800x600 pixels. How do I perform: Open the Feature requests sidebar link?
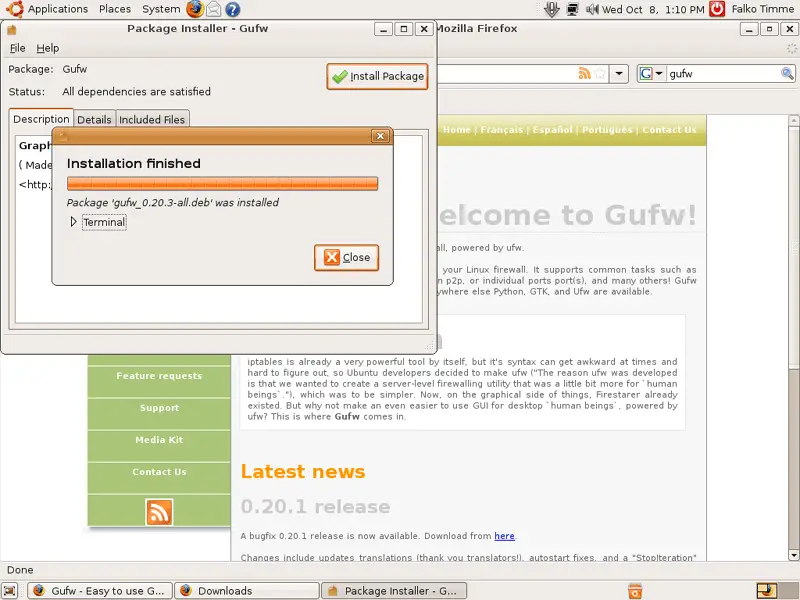[159, 376]
